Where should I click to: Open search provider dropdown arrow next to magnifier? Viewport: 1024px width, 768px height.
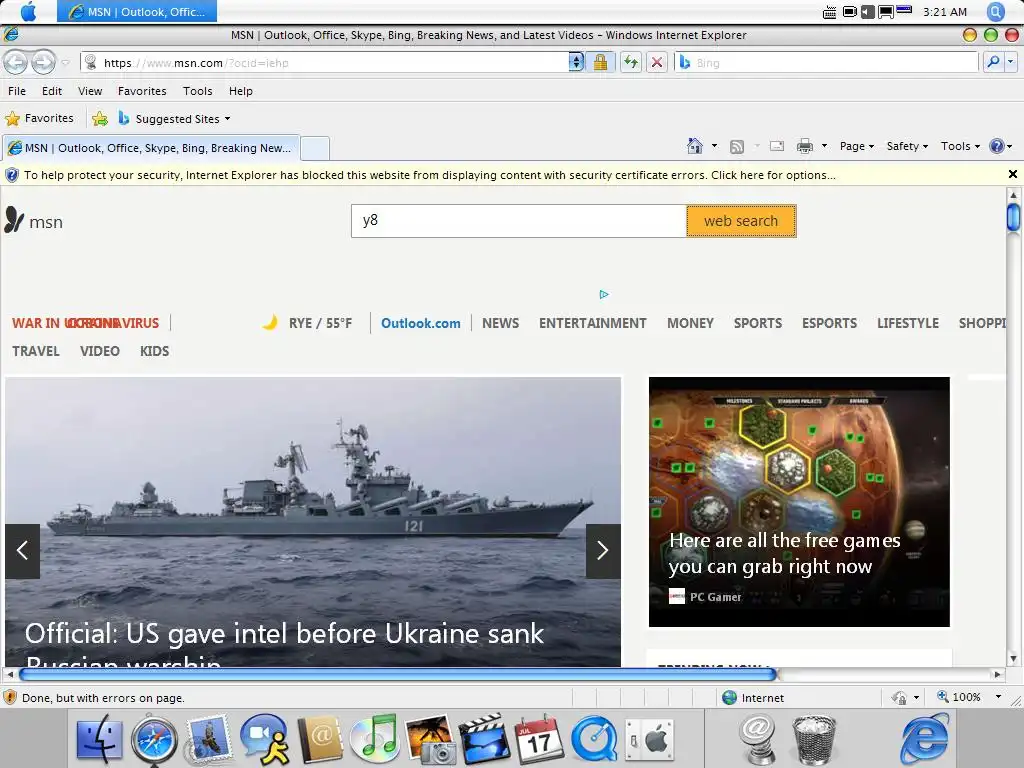1010,63
